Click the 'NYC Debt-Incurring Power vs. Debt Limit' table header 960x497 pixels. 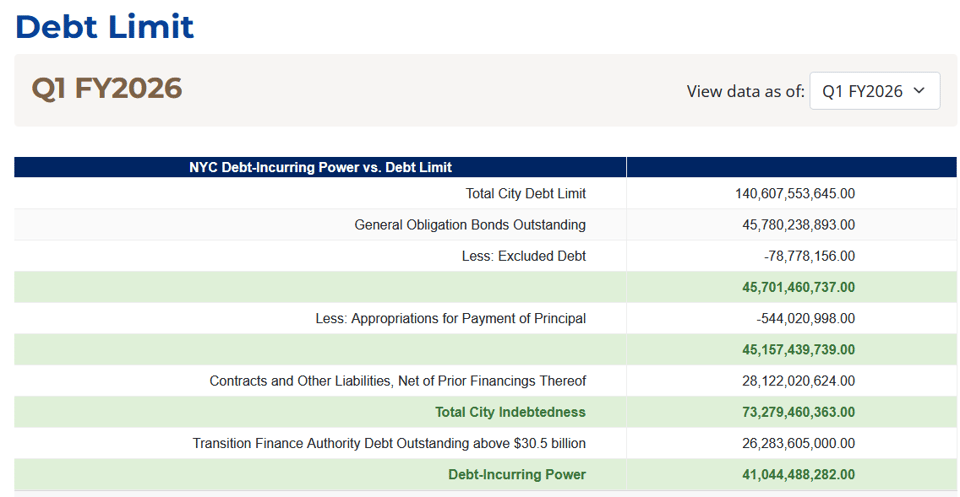click(320, 167)
